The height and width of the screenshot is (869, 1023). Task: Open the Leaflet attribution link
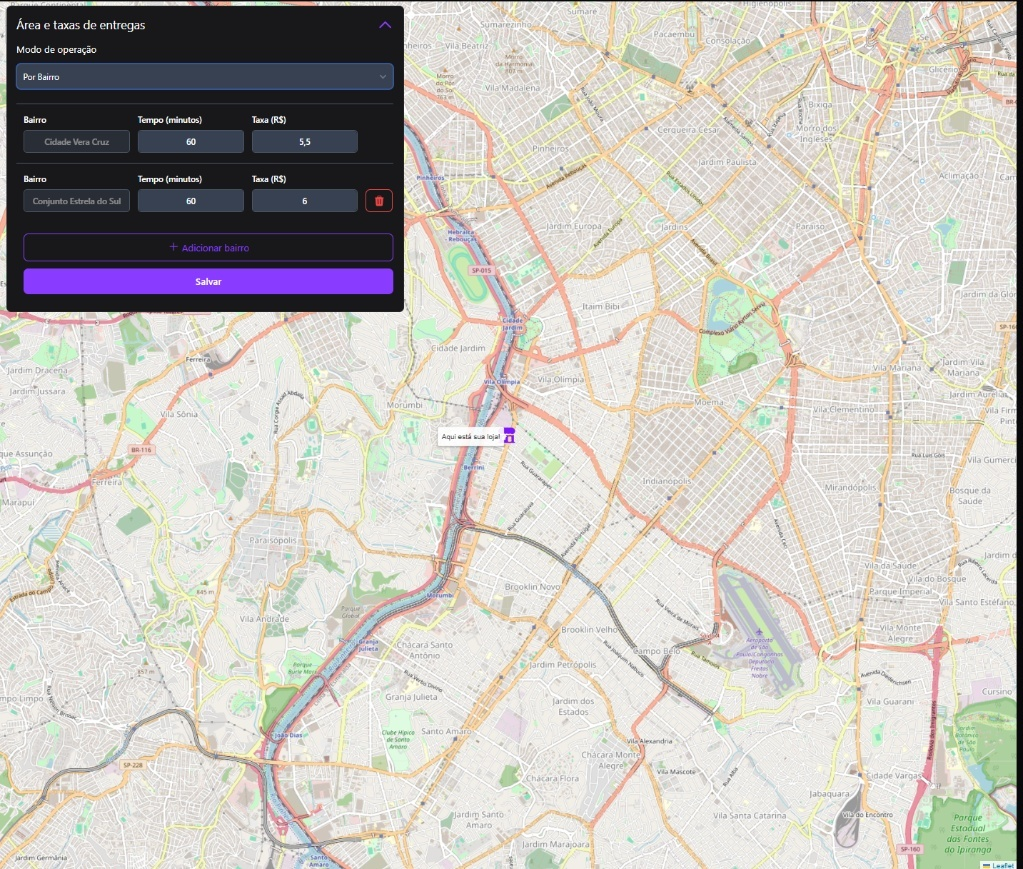tap(1003, 864)
